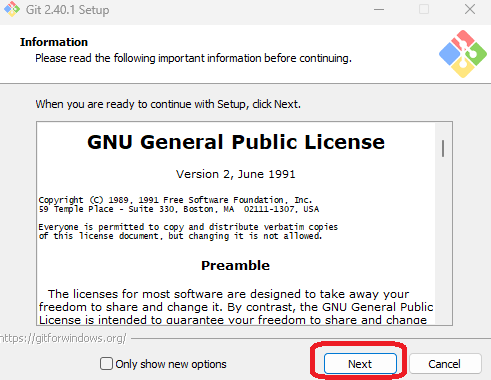This screenshot has width=491, height=380.
Task: Close the Git 2.40.1 Setup window
Action: tap(470, 9)
